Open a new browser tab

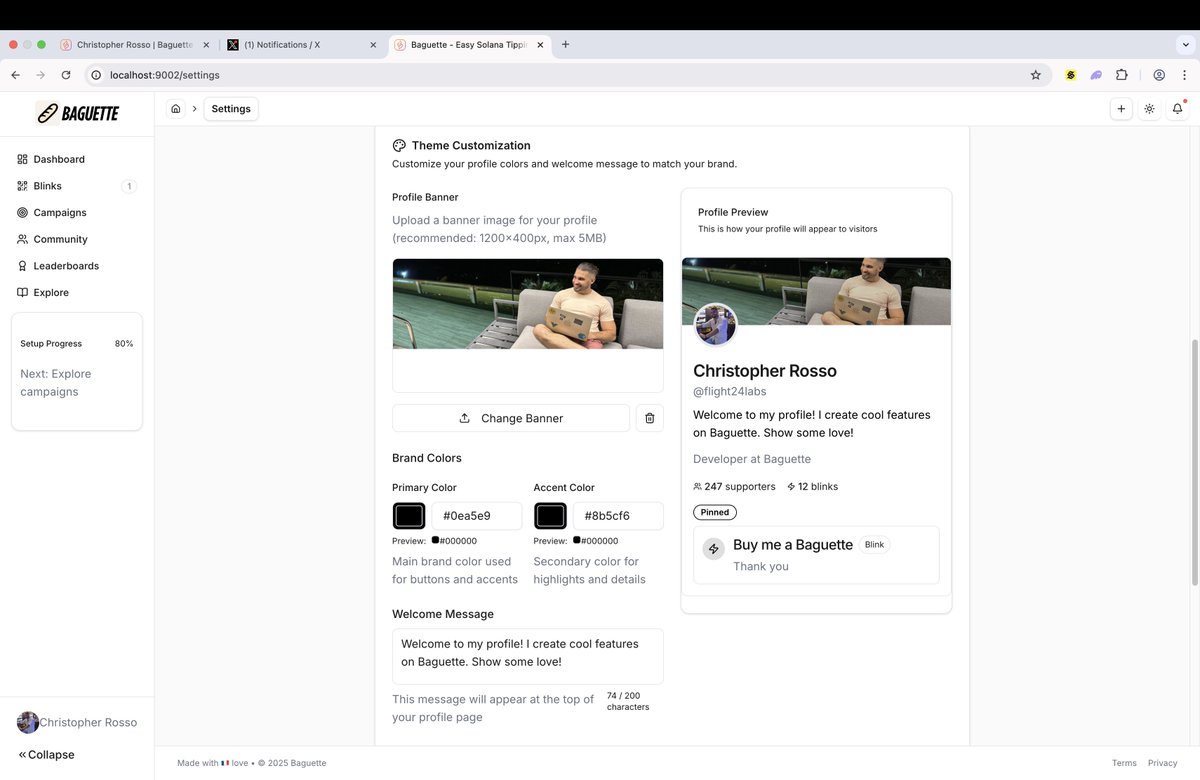point(565,45)
